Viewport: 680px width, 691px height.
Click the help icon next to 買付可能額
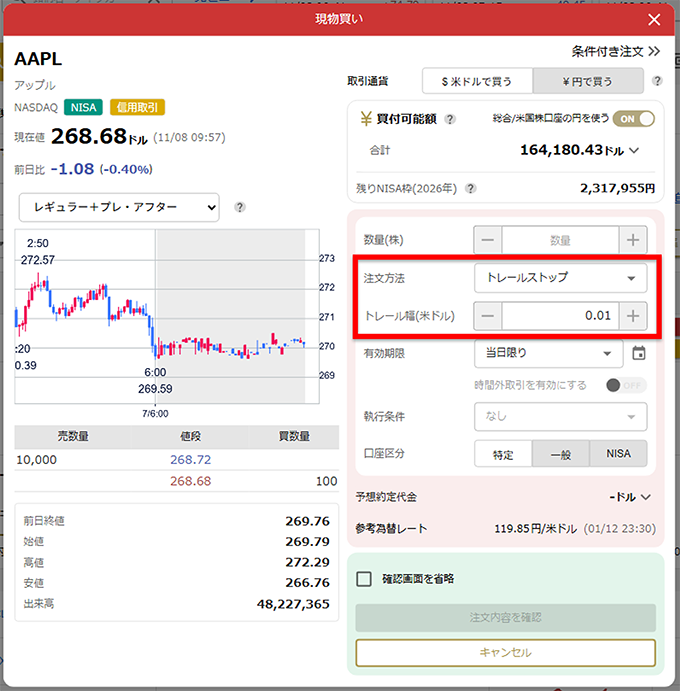450,120
